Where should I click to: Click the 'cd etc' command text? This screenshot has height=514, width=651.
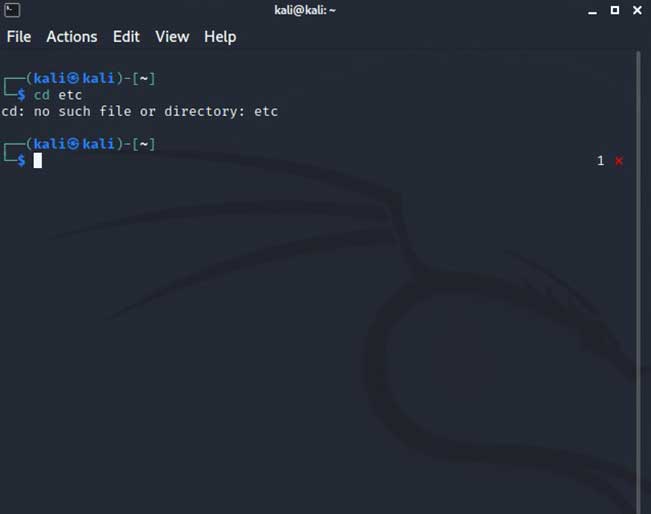(x=58, y=95)
